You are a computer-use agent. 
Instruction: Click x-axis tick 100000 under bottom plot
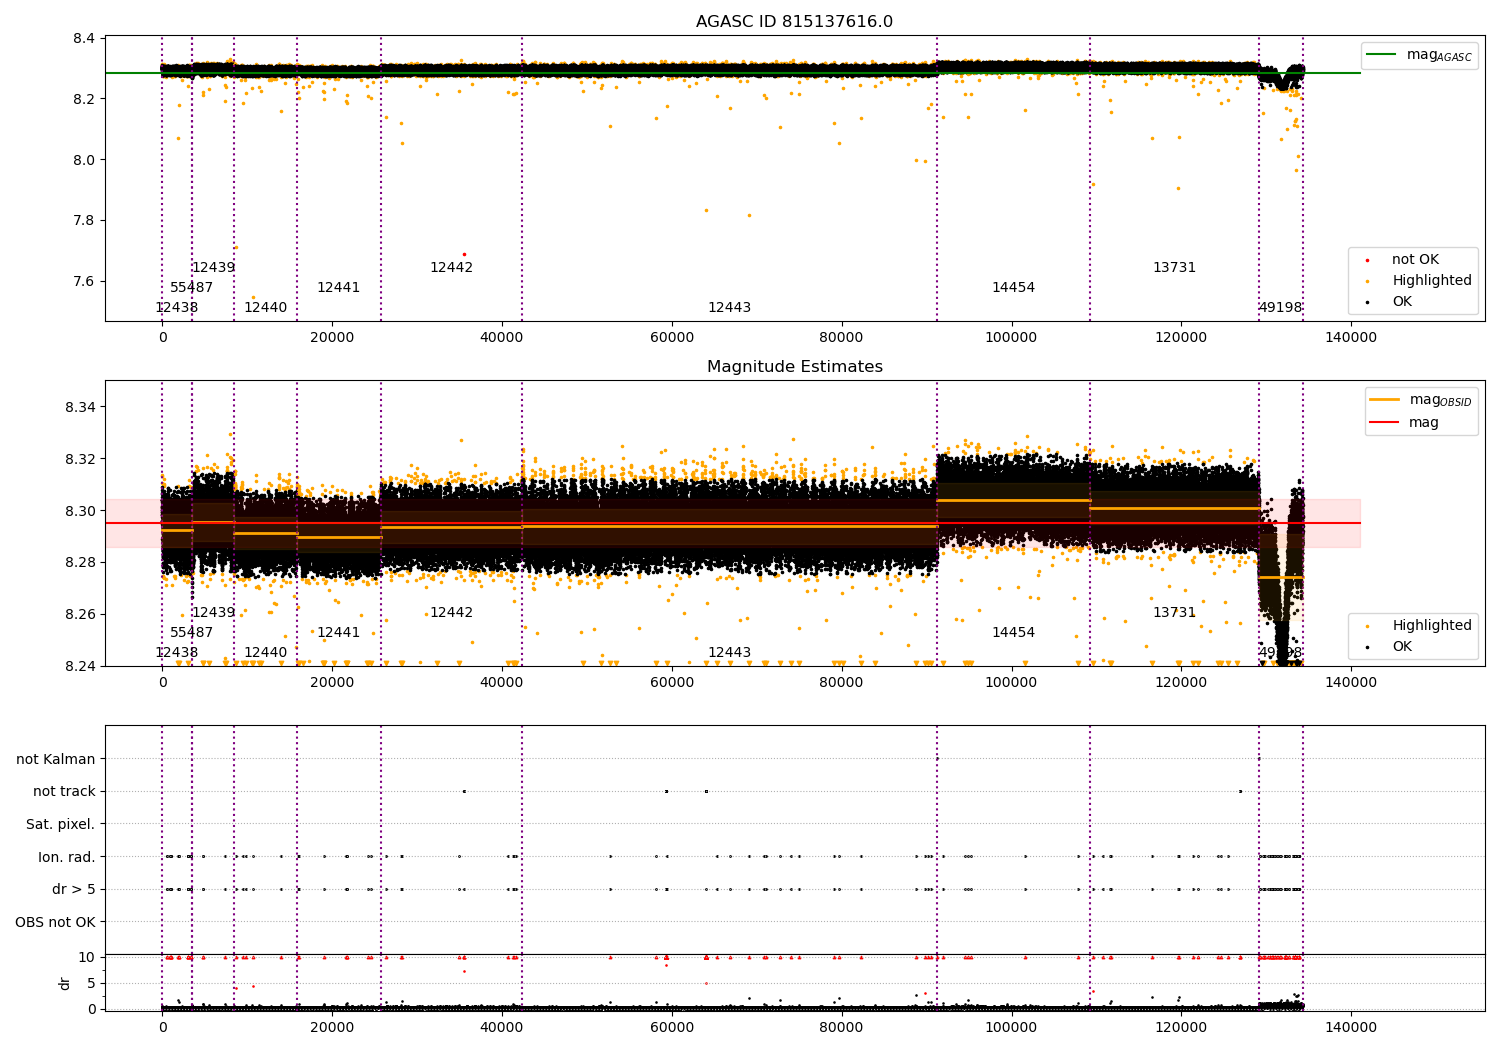1011,1028
